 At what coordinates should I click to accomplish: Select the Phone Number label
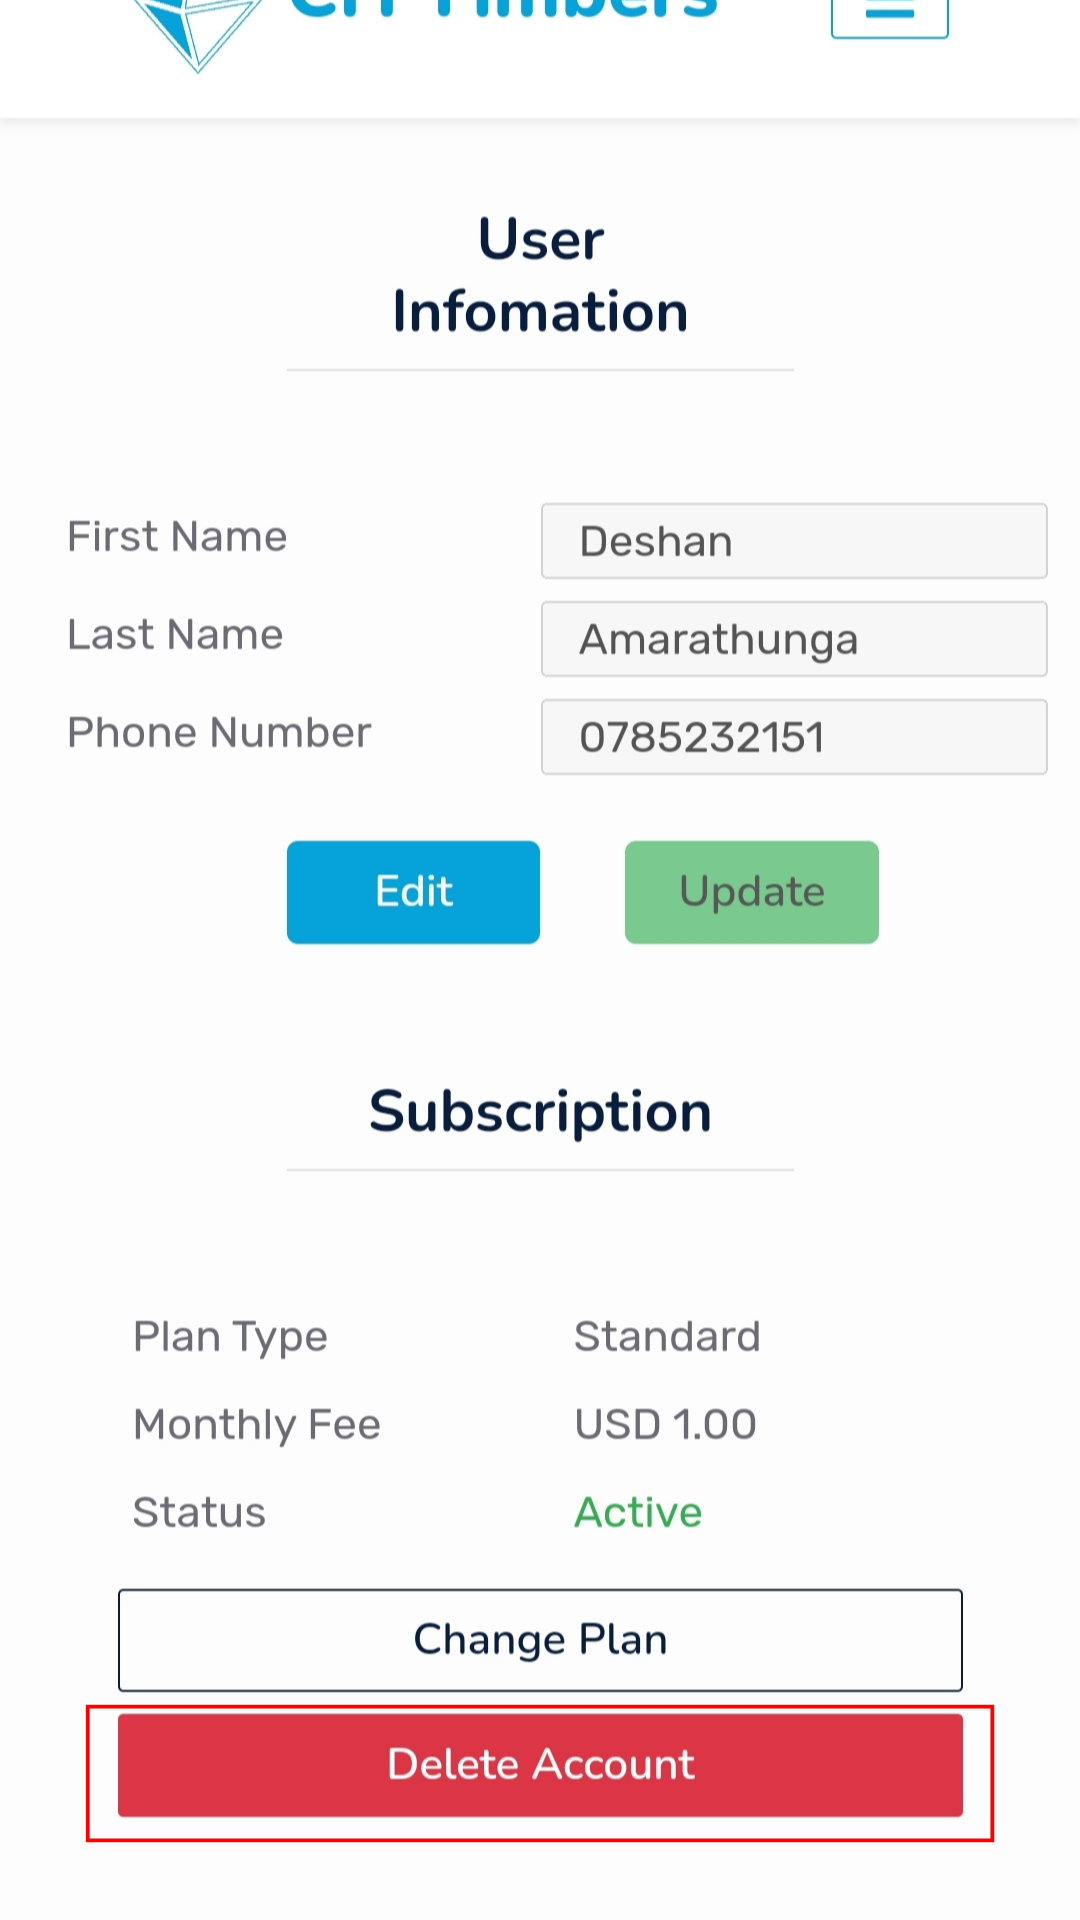pos(219,733)
